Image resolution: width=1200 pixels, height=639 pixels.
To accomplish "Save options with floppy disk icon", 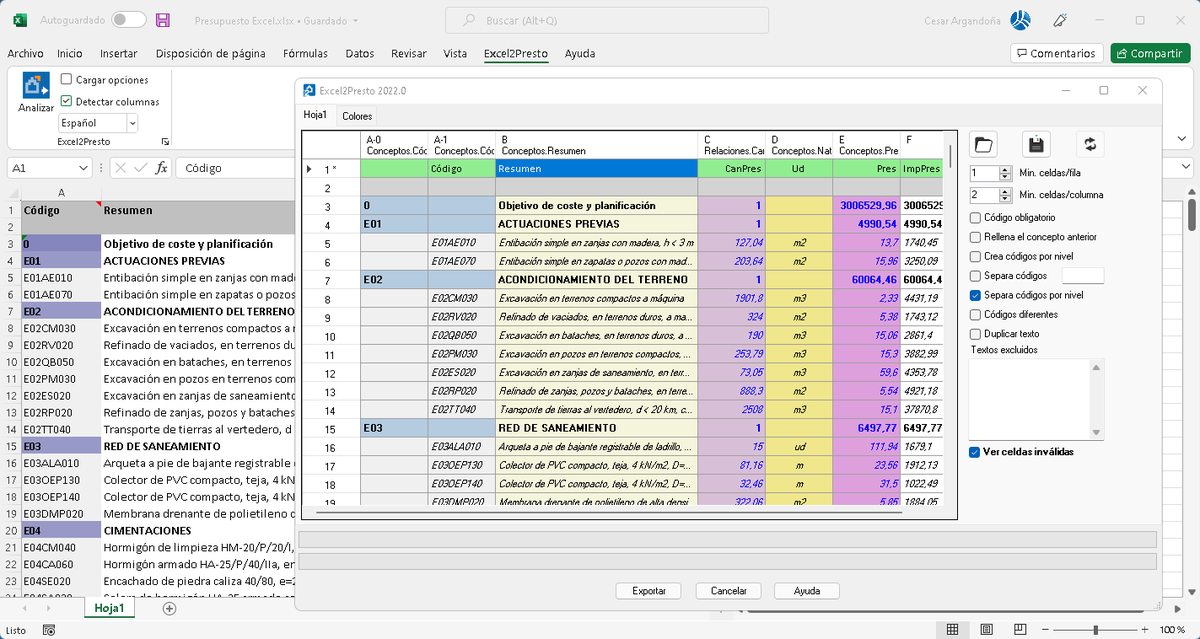I will click(x=1037, y=144).
